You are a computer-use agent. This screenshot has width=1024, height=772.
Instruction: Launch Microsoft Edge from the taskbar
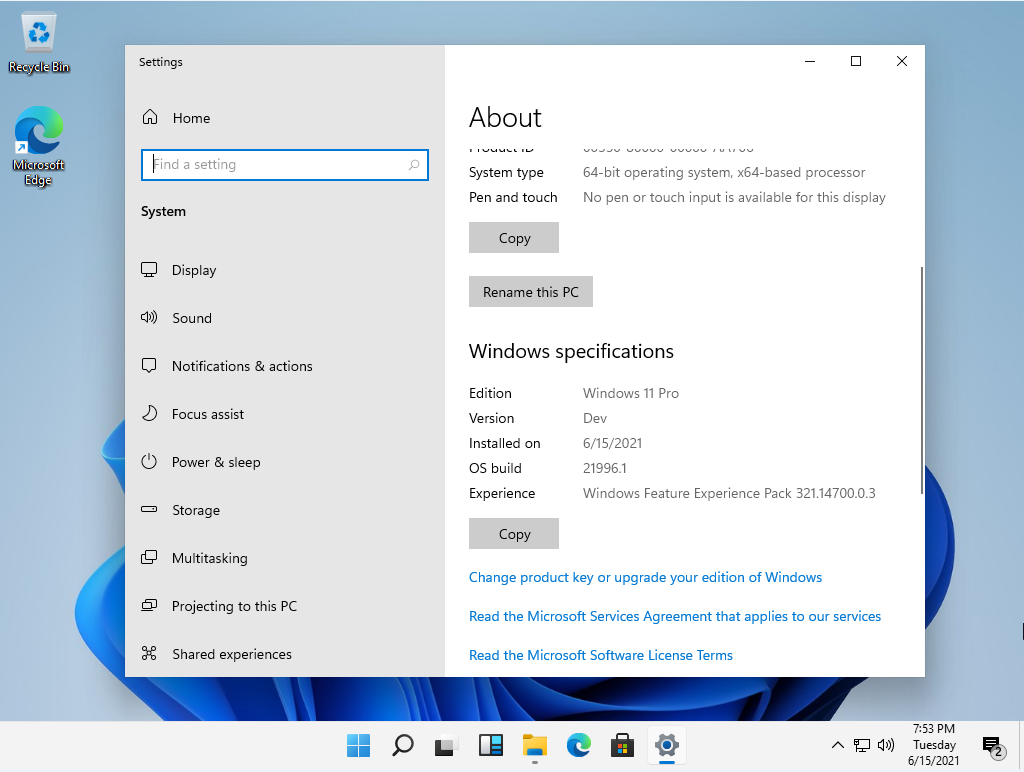point(578,745)
